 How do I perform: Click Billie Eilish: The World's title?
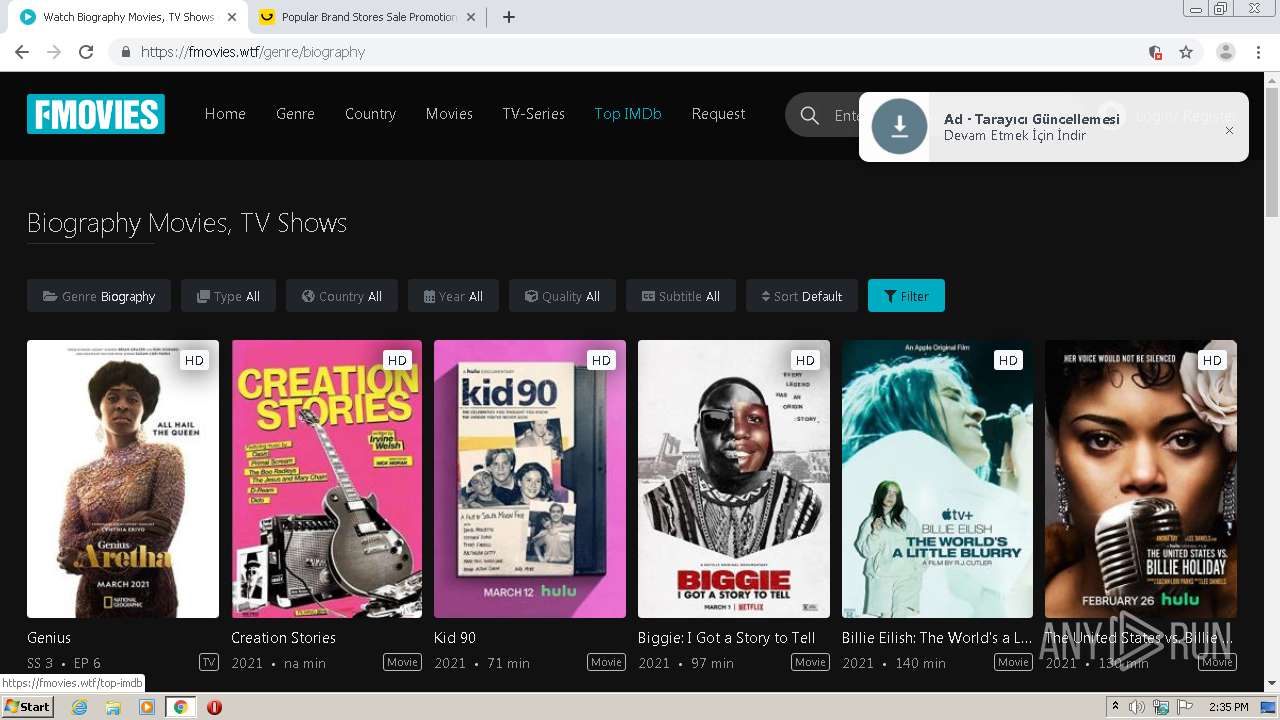pos(937,637)
